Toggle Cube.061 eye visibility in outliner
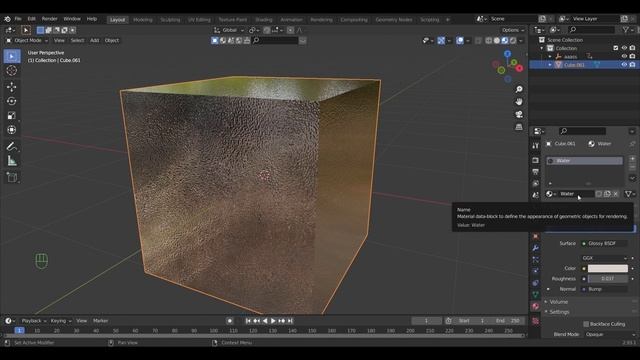Viewport: 640px width, 360px height. point(624,64)
